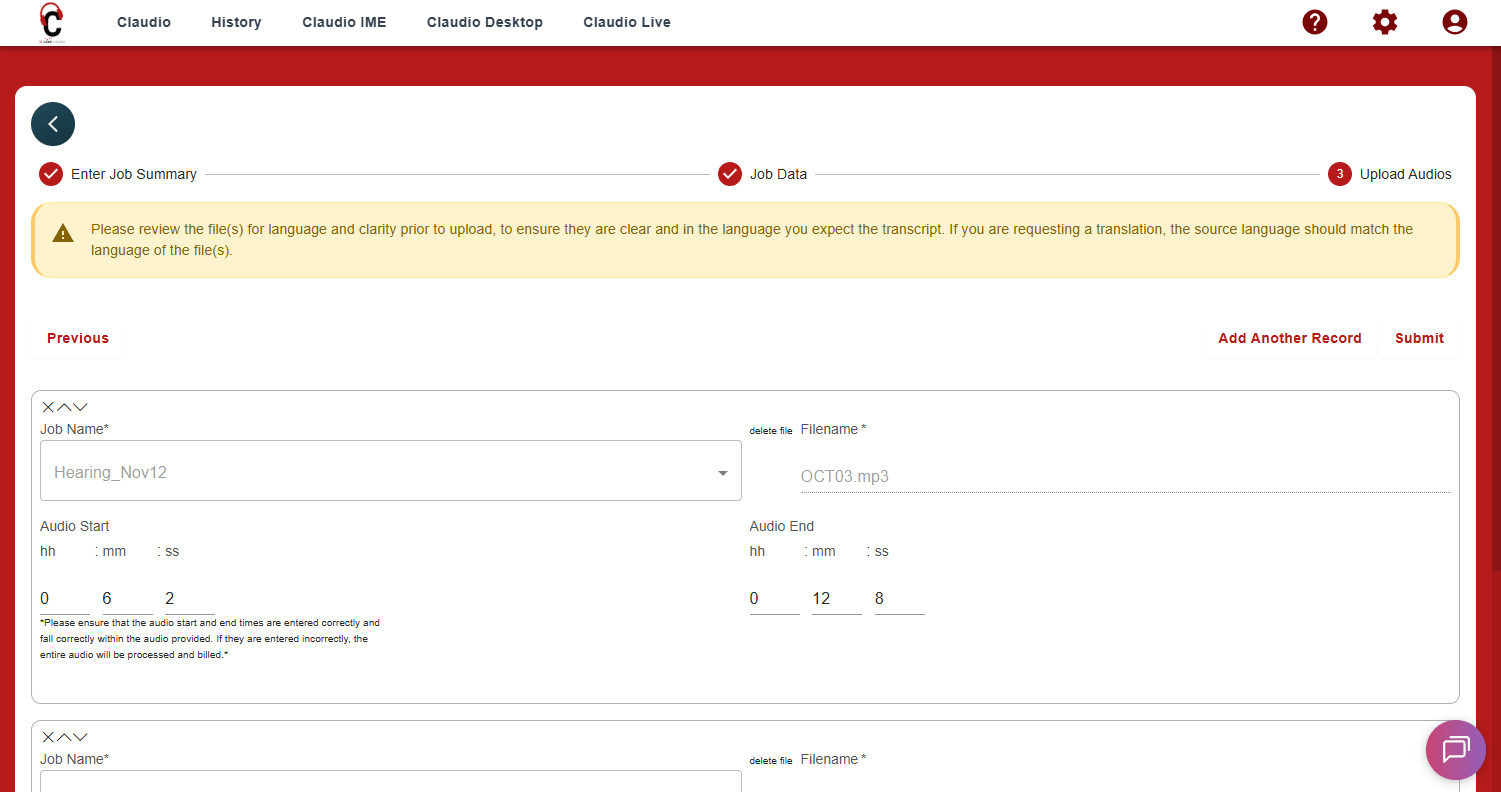
Task: Click the Add Another Record button
Action: pyautogui.click(x=1289, y=338)
